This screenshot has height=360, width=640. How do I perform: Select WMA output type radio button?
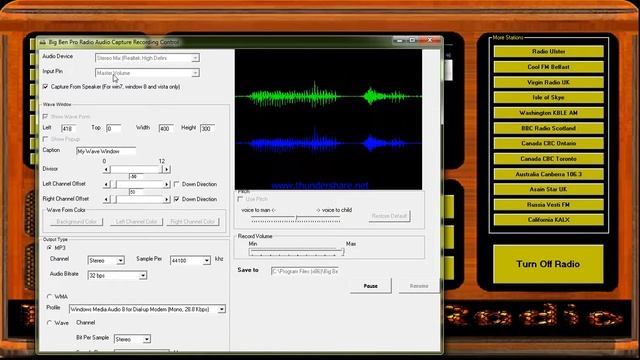point(49,297)
